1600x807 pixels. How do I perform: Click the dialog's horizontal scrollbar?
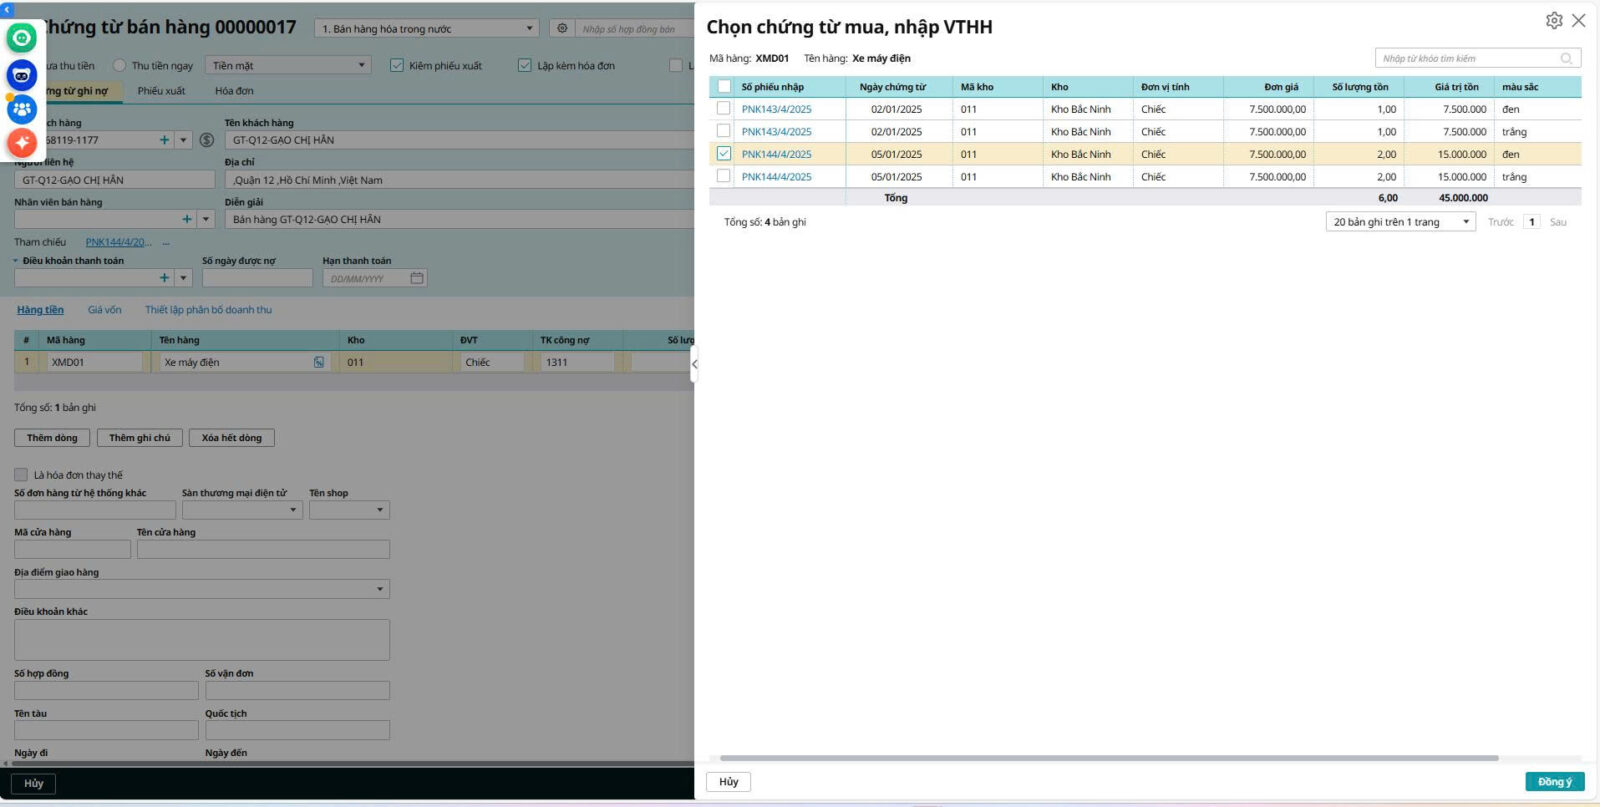(1109, 758)
